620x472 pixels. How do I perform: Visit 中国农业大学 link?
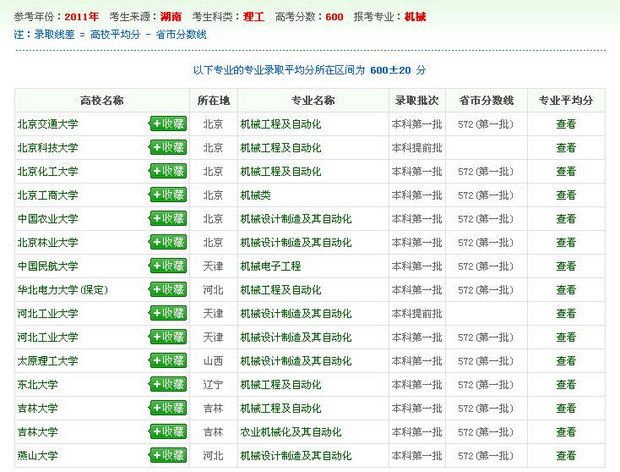click(x=48, y=219)
